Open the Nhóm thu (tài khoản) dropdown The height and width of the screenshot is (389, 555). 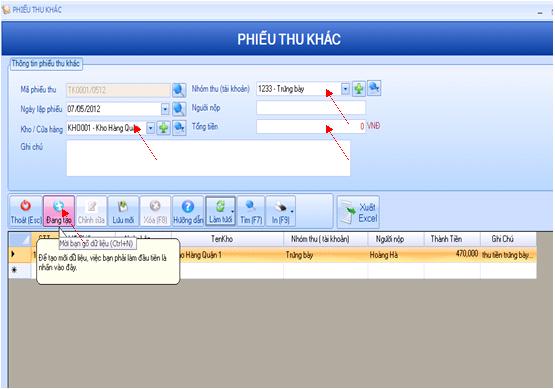345,89
